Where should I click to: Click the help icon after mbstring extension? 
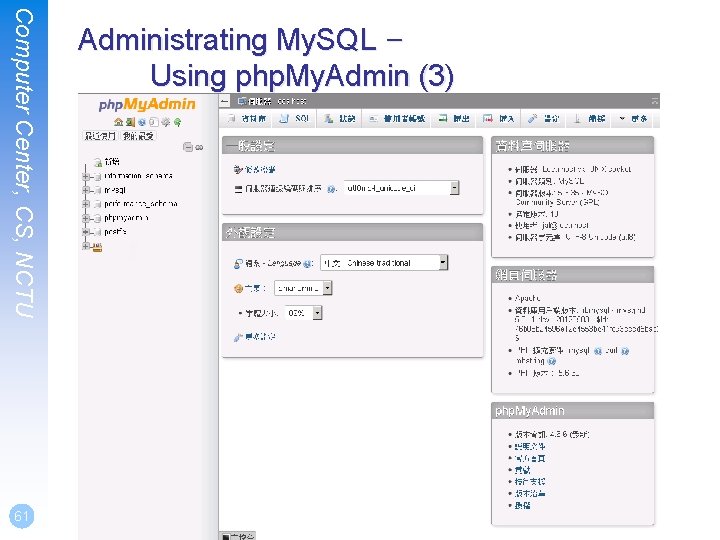(x=551, y=361)
